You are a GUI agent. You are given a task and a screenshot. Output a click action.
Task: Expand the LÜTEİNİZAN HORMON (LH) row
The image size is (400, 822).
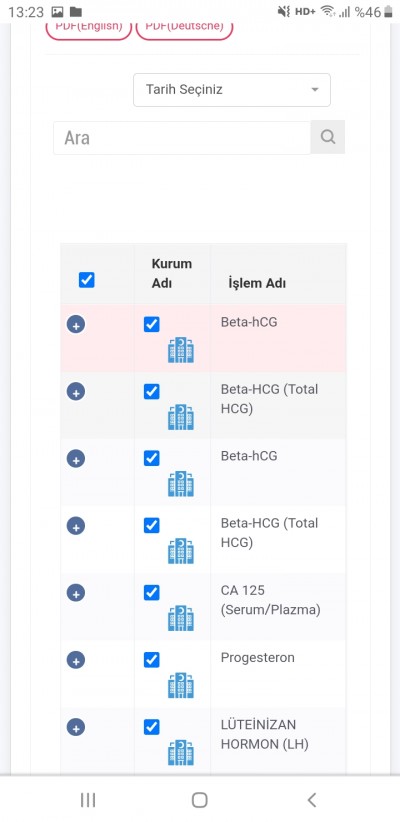click(76, 728)
